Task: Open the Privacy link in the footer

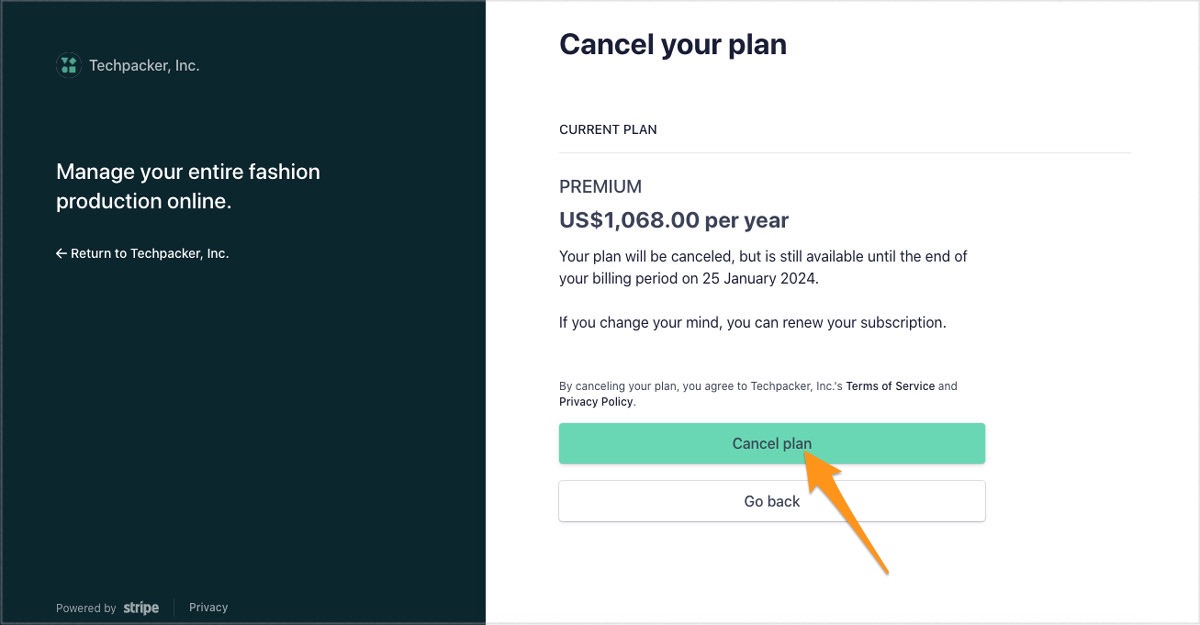Action: pos(208,607)
